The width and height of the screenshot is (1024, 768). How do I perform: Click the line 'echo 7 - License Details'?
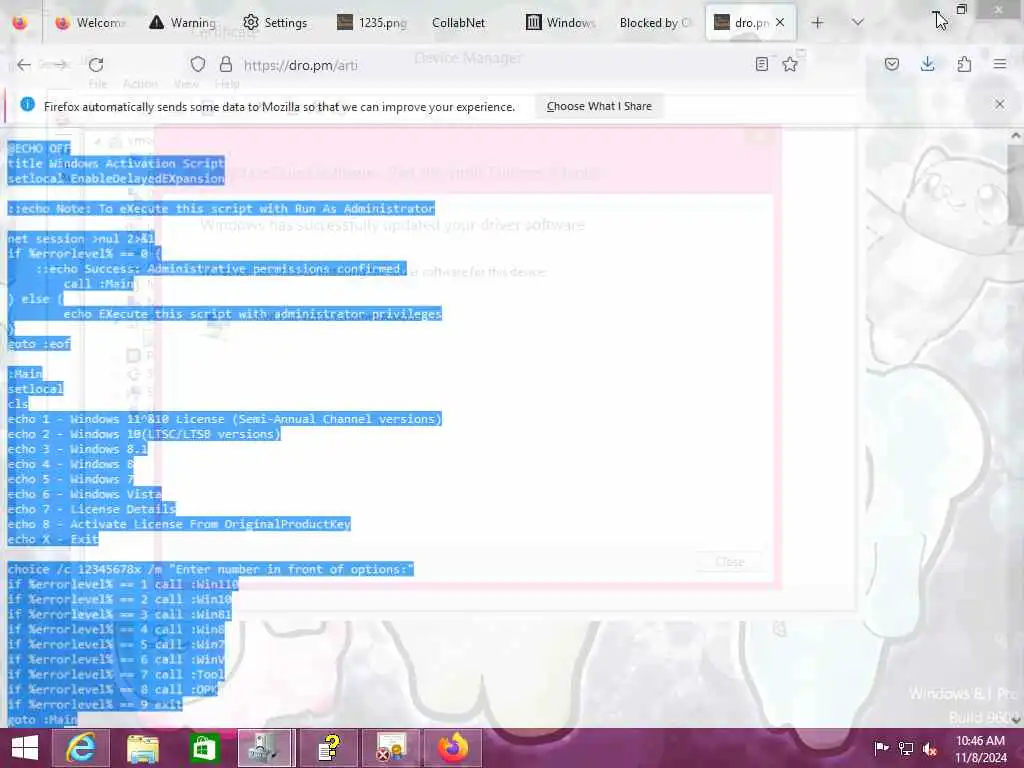tap(91, 509)
